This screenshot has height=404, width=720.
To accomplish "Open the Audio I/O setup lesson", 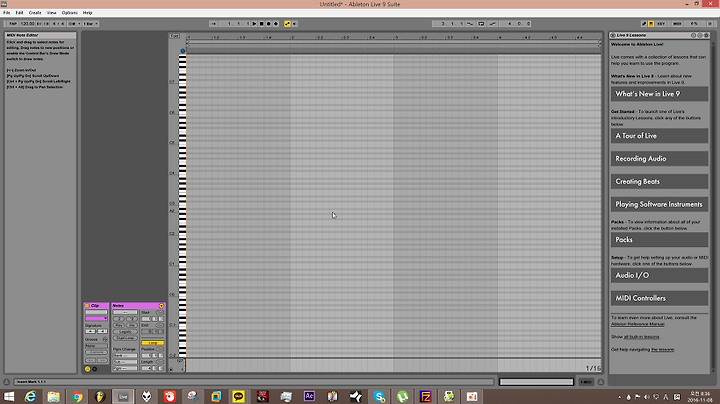I will click(659, 275).
